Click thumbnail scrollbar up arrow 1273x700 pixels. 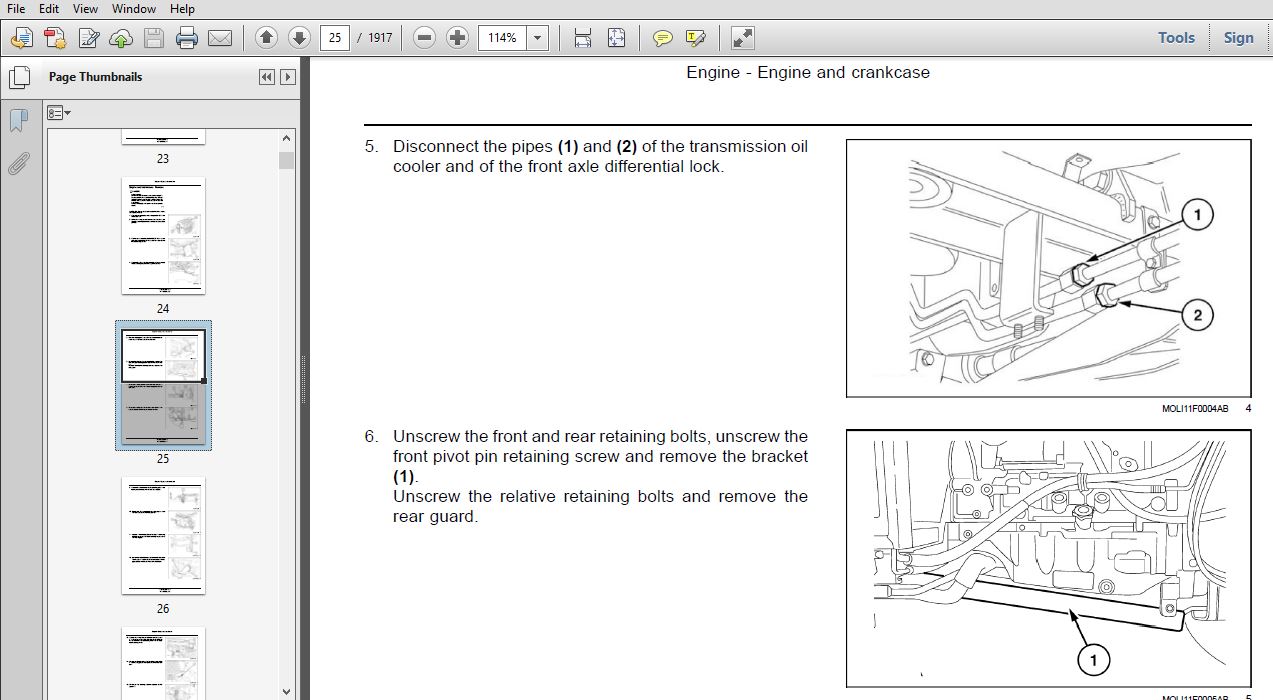pyautogui.click(x=287, y=140)
